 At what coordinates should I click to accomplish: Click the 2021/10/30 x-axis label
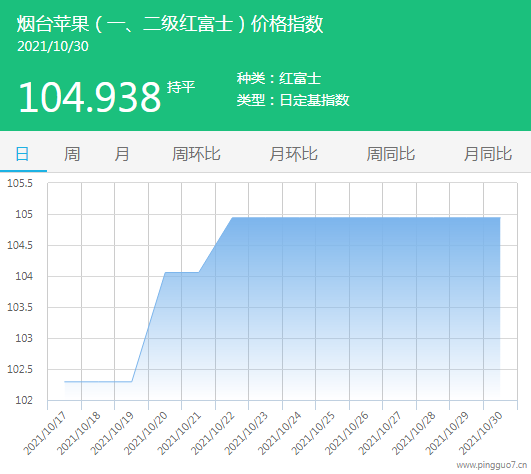point(481,434)
